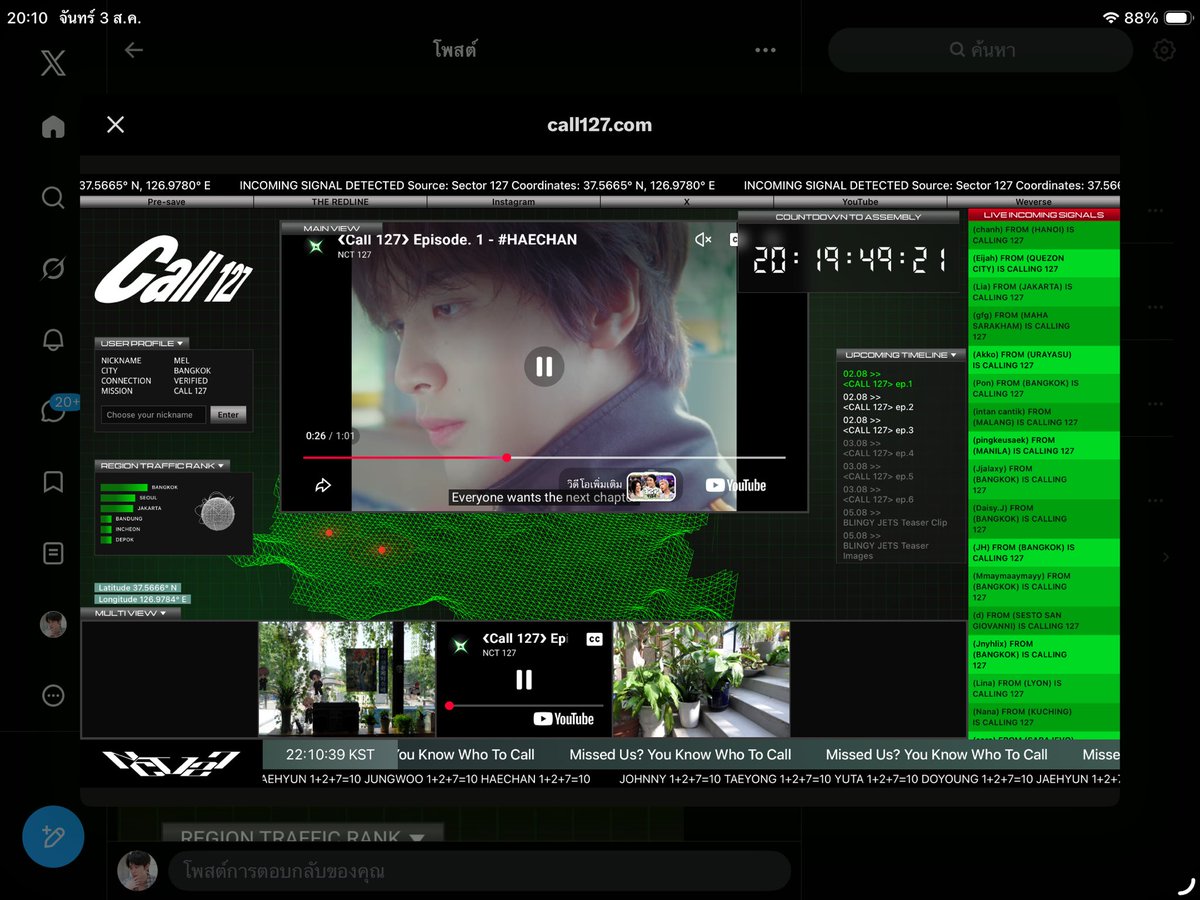Click the call127.com title in the browser header
Screen dimensions: 1200x900
point(600,125)
